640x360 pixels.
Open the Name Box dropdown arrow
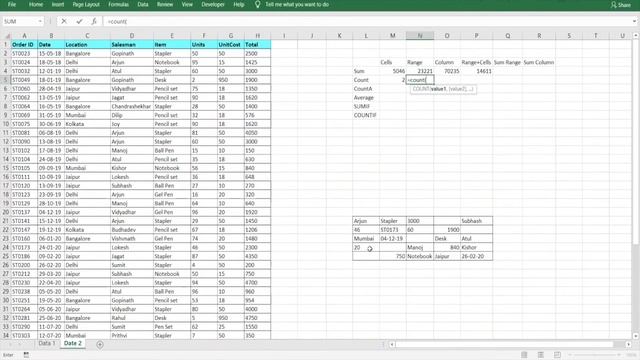tap(40, 21)
